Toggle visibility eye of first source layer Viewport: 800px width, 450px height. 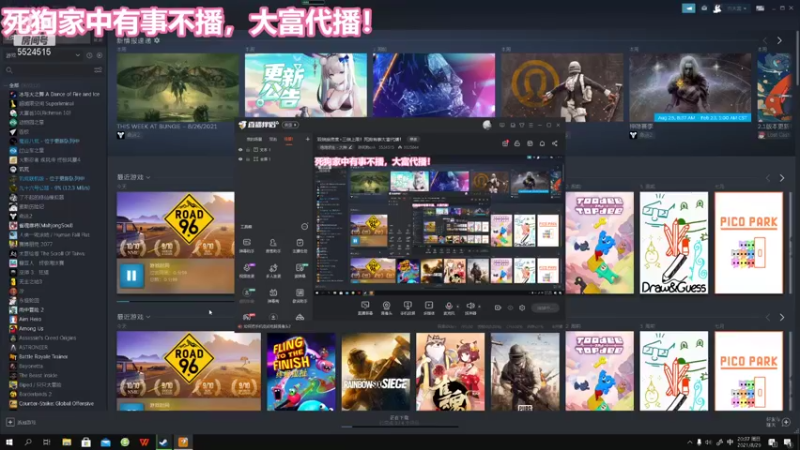(240, 150)
